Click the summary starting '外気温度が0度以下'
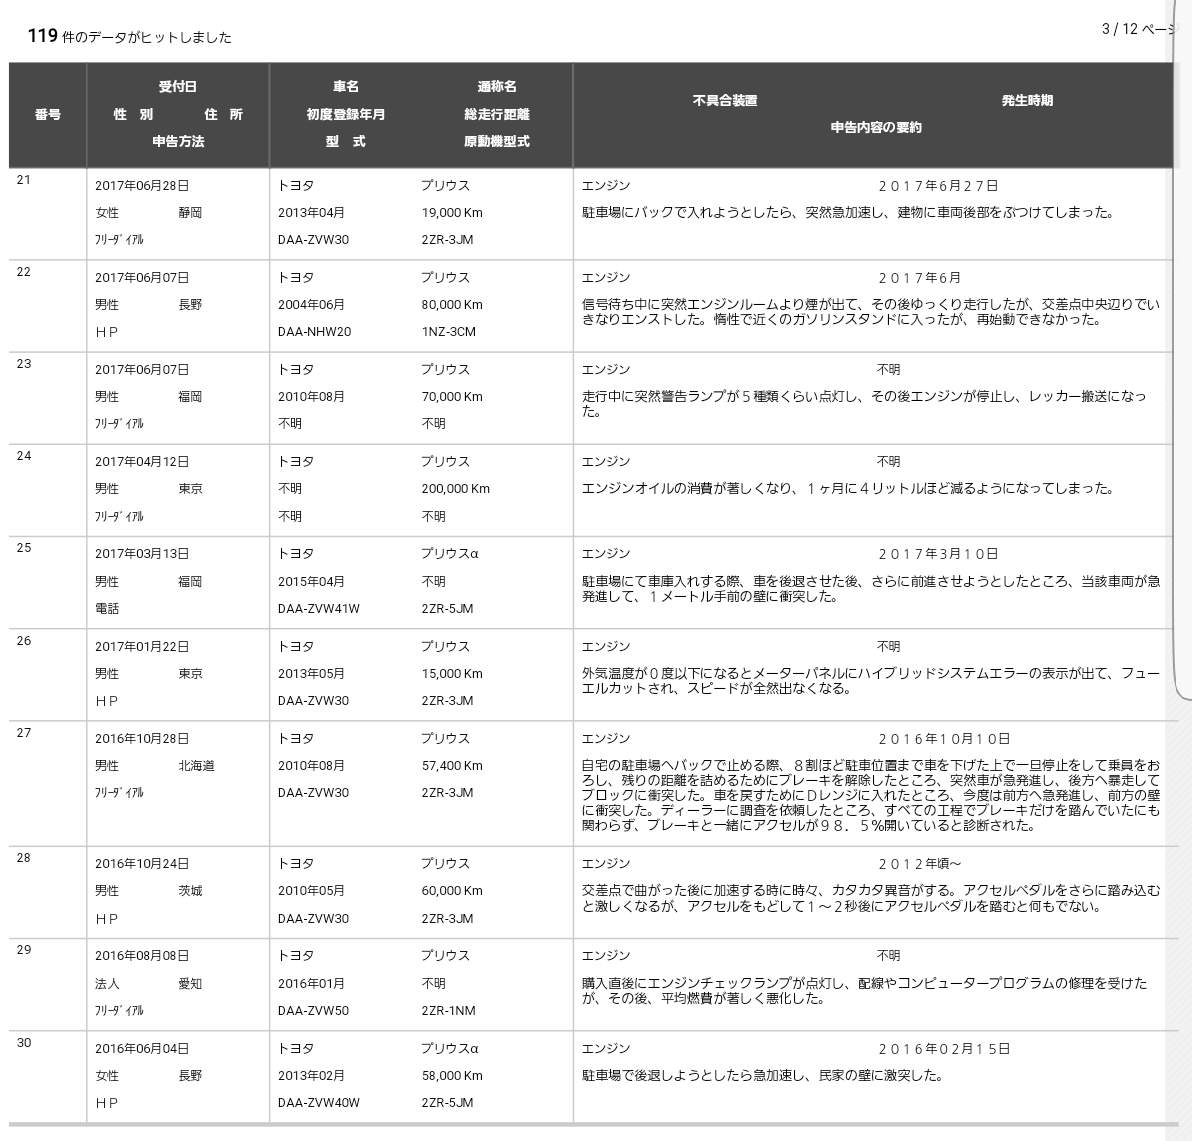 tap(870, 681)
